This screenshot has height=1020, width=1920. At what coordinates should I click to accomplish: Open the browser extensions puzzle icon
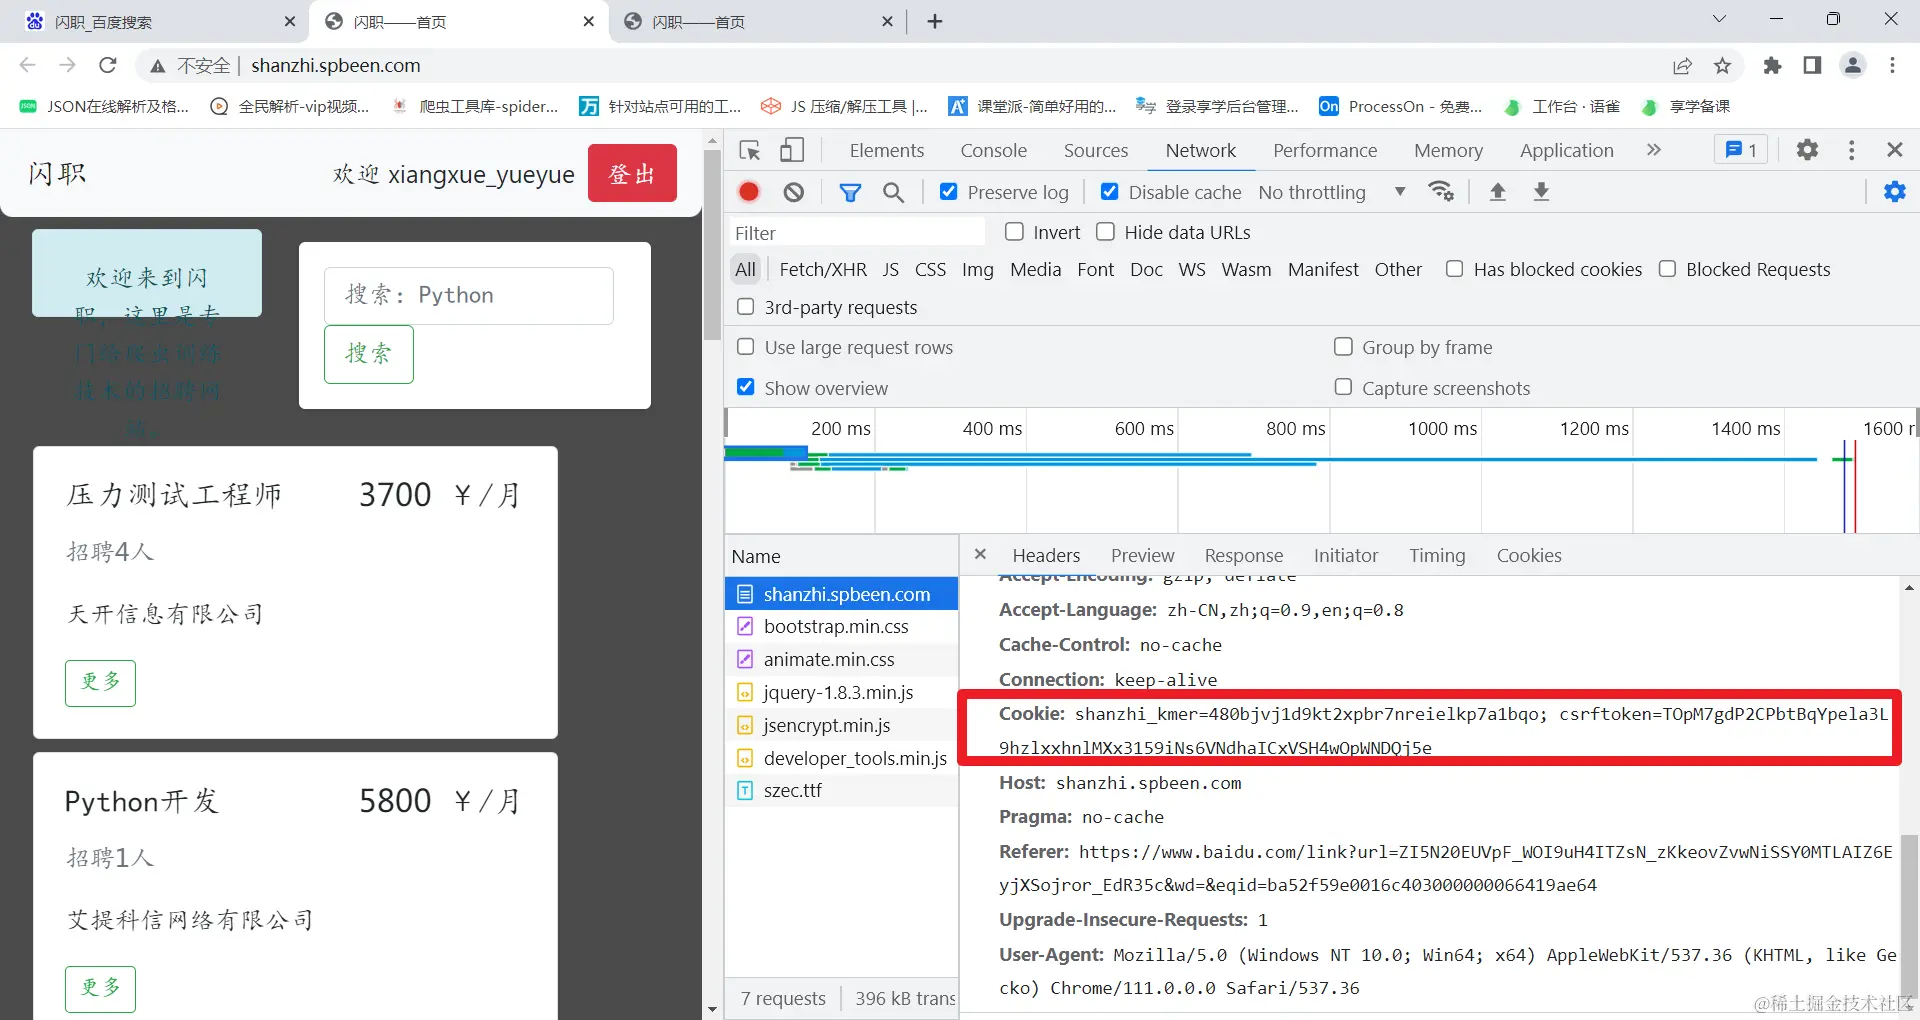tap(1772, 65)
